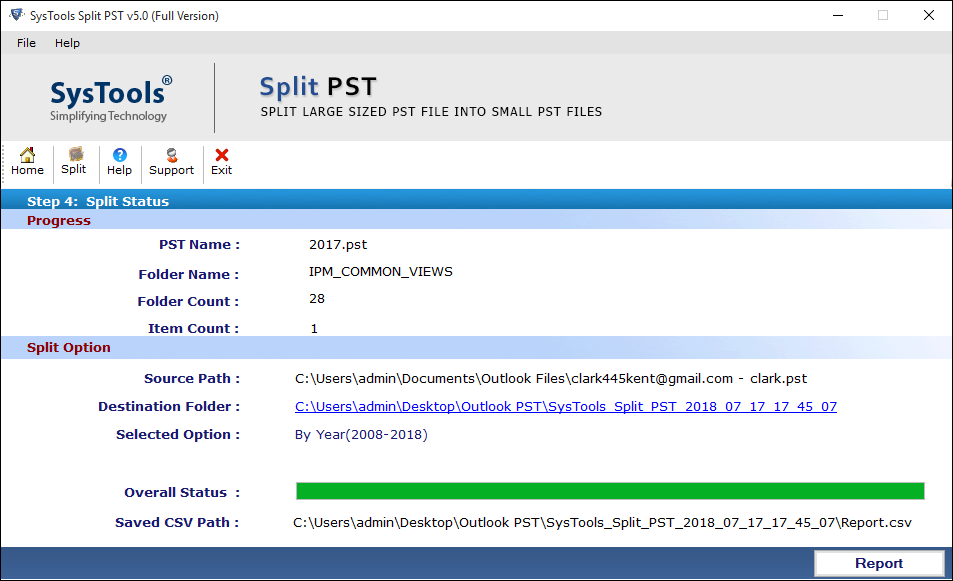Click the Report button
953x581 pixels.
click(879, 563)
